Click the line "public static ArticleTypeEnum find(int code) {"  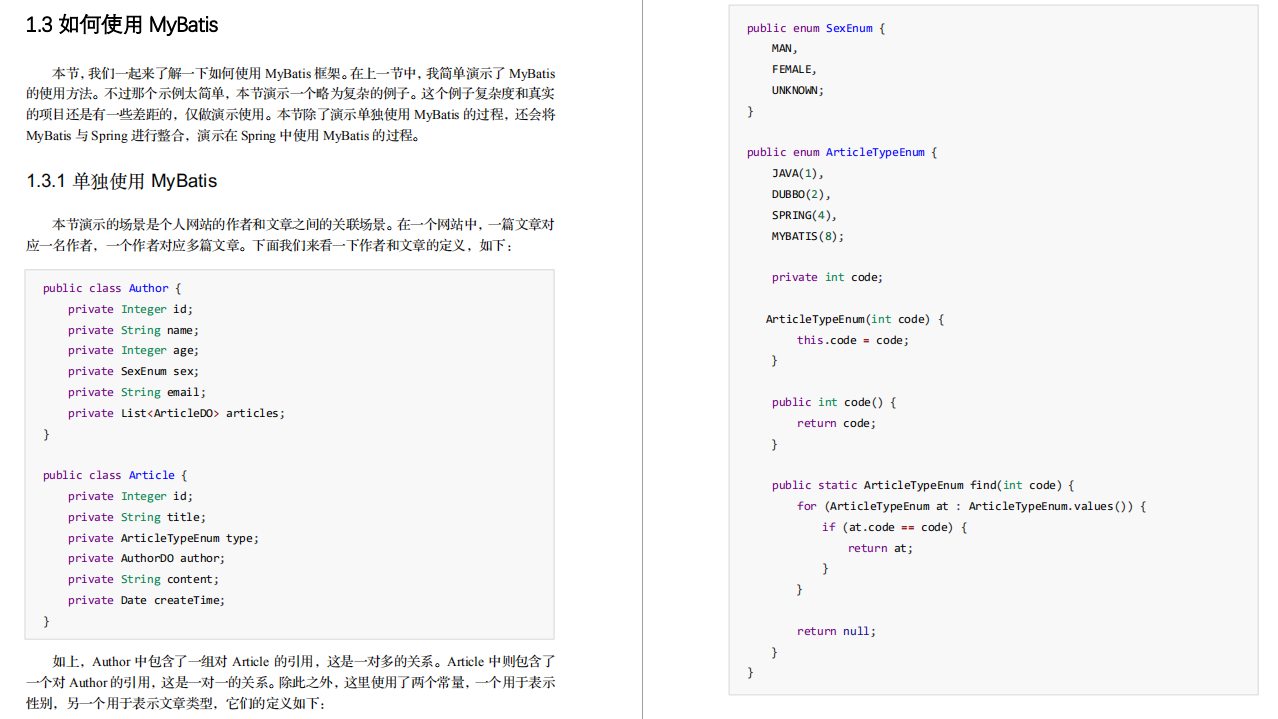click(x=923, y=485)
